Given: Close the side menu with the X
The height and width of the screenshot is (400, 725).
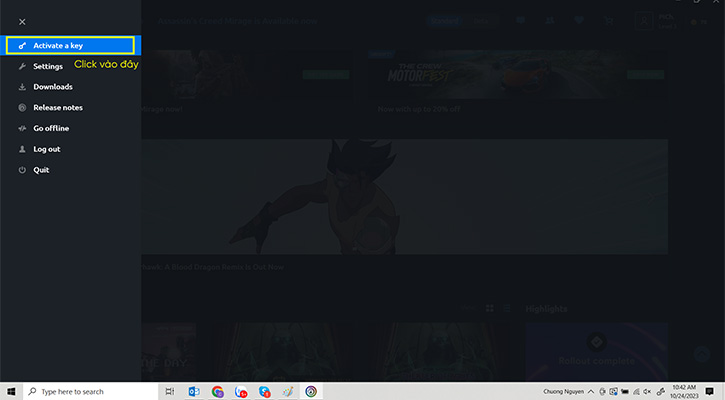Looking at the screenshot, I should [22, 22].
